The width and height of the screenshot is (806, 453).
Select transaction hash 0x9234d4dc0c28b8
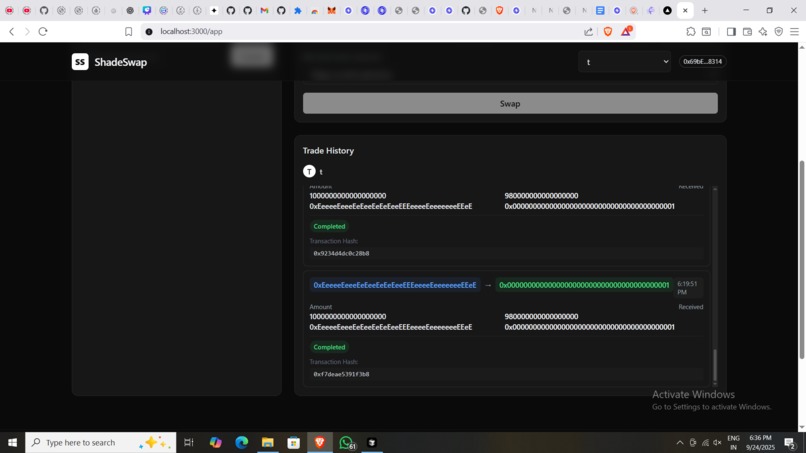click(341, 253)
